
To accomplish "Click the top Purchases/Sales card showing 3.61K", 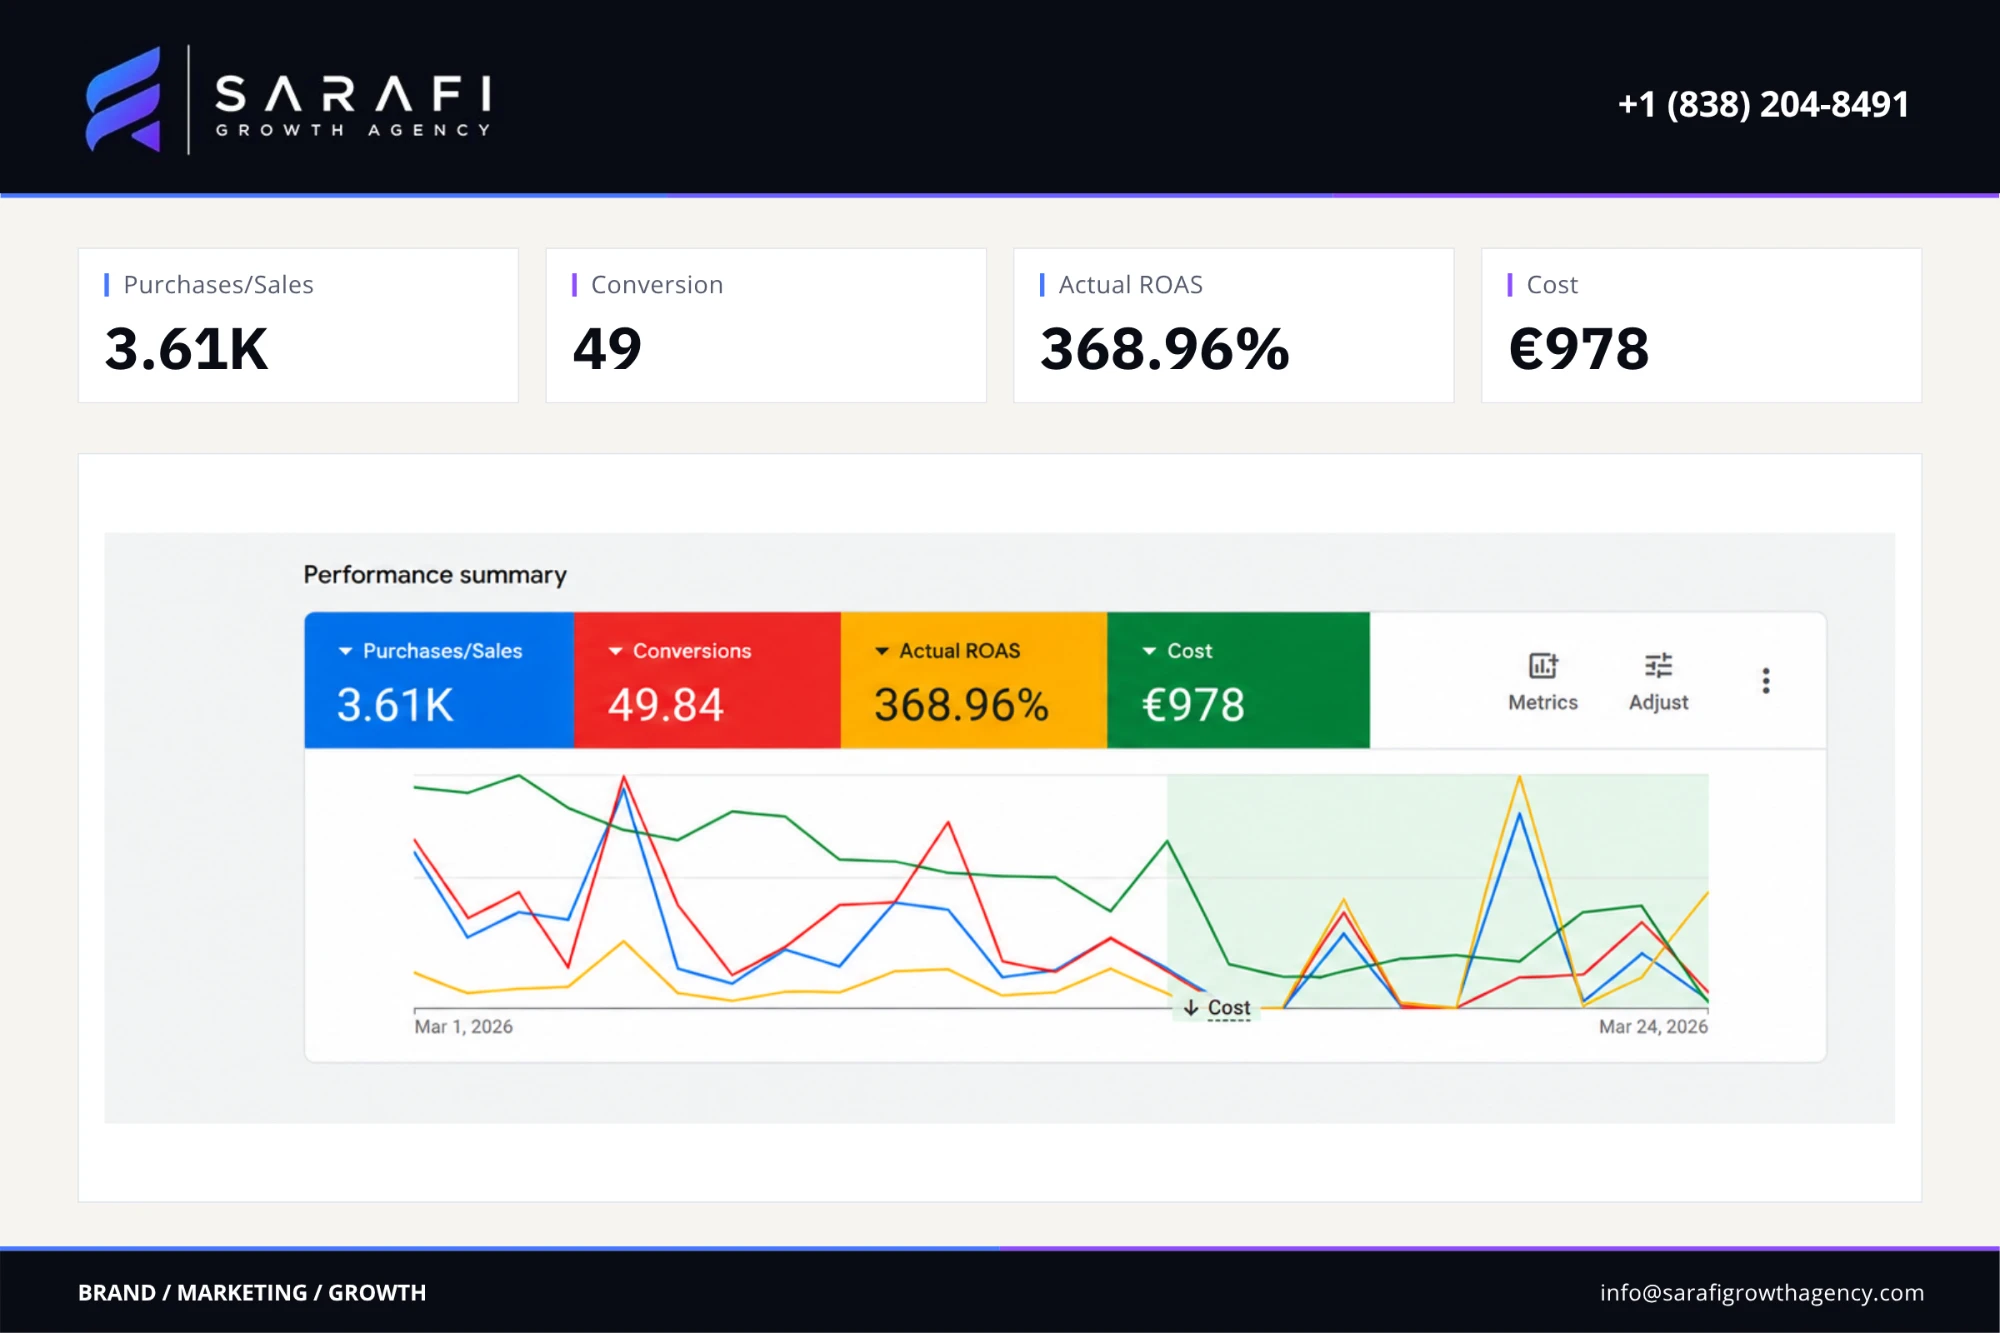I will (x=298, y=326).
